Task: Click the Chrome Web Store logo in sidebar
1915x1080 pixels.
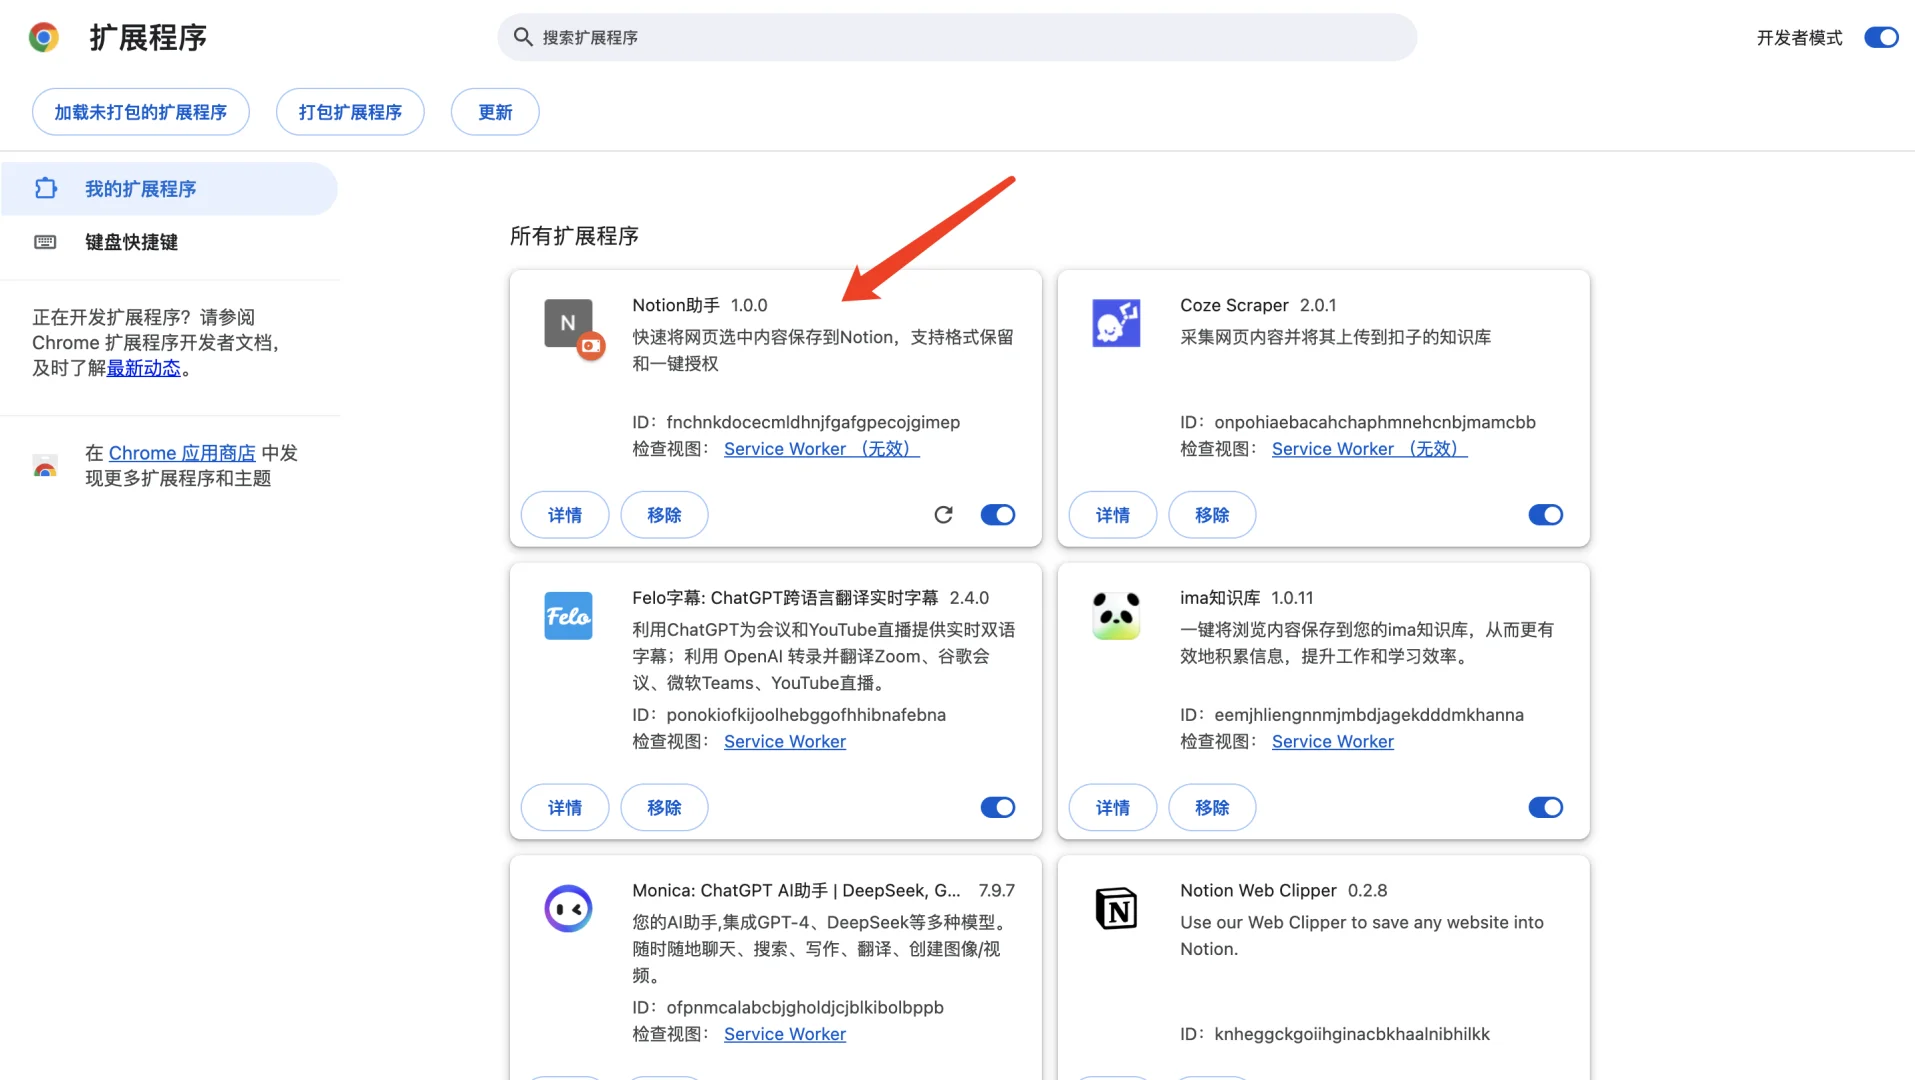Action: (x=45, y=466)
